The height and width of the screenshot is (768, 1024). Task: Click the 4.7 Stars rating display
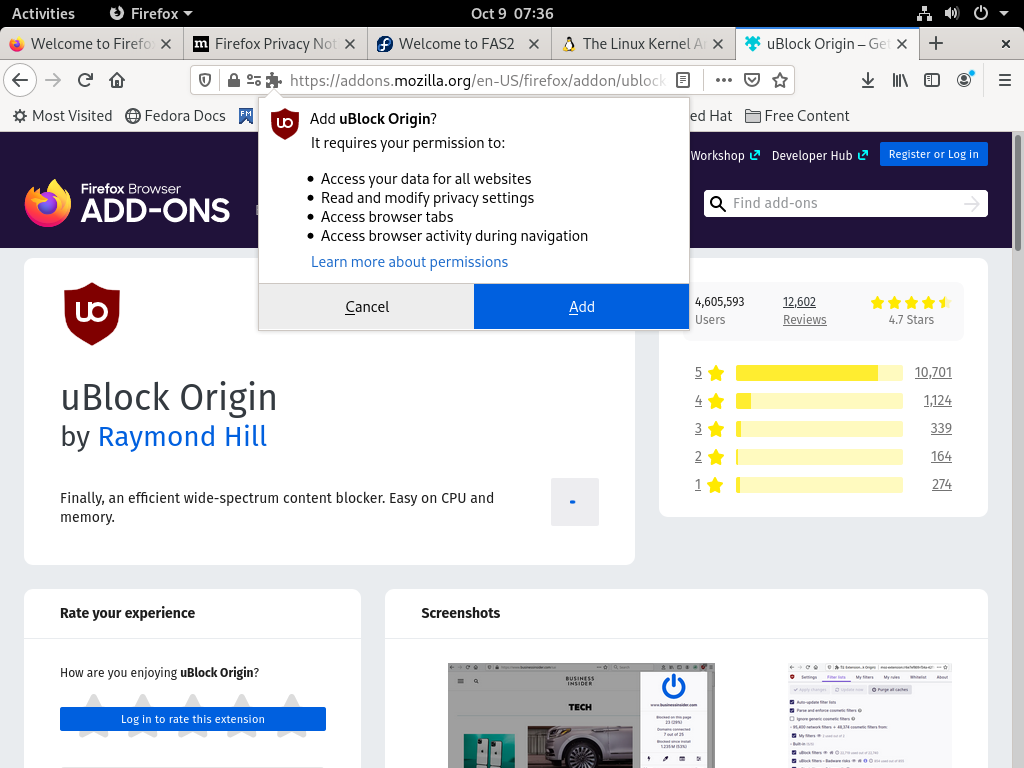911,310
